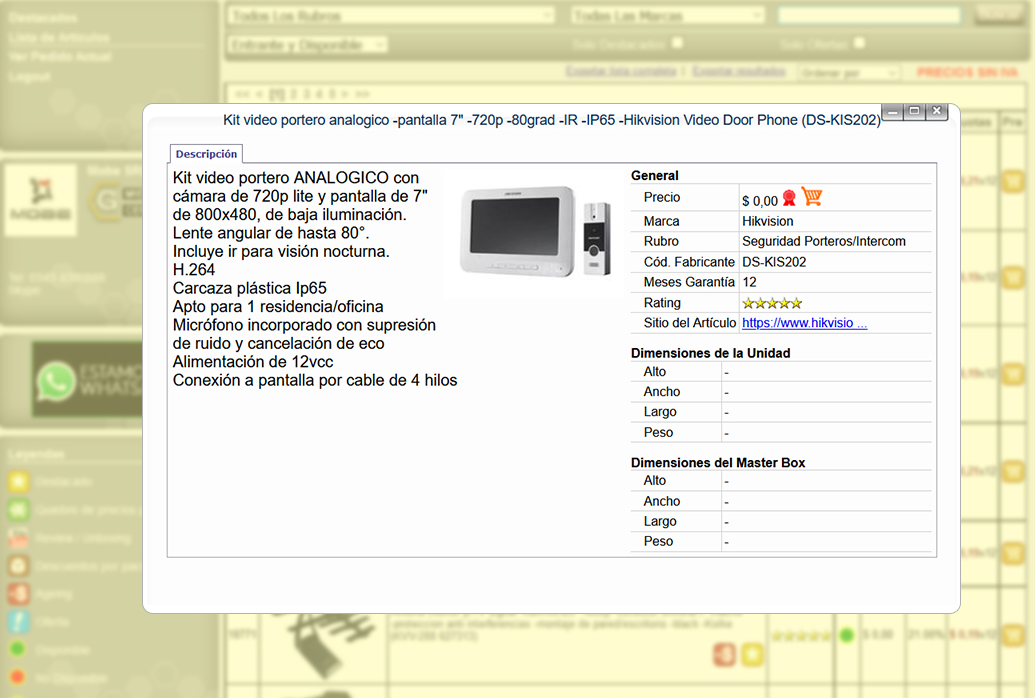Click the orange shopping cart icon beside the price
The width and height of the screenshot is (1035, 698).
coord(811,197)
